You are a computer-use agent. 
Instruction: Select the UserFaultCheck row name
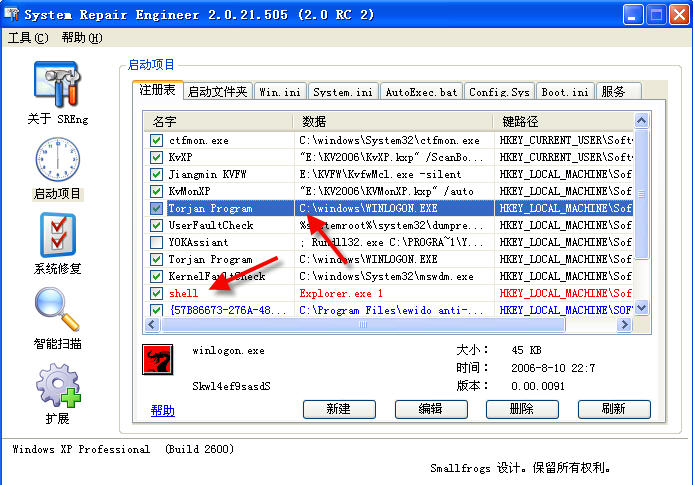pyautogui.click(x=210, y=225)
